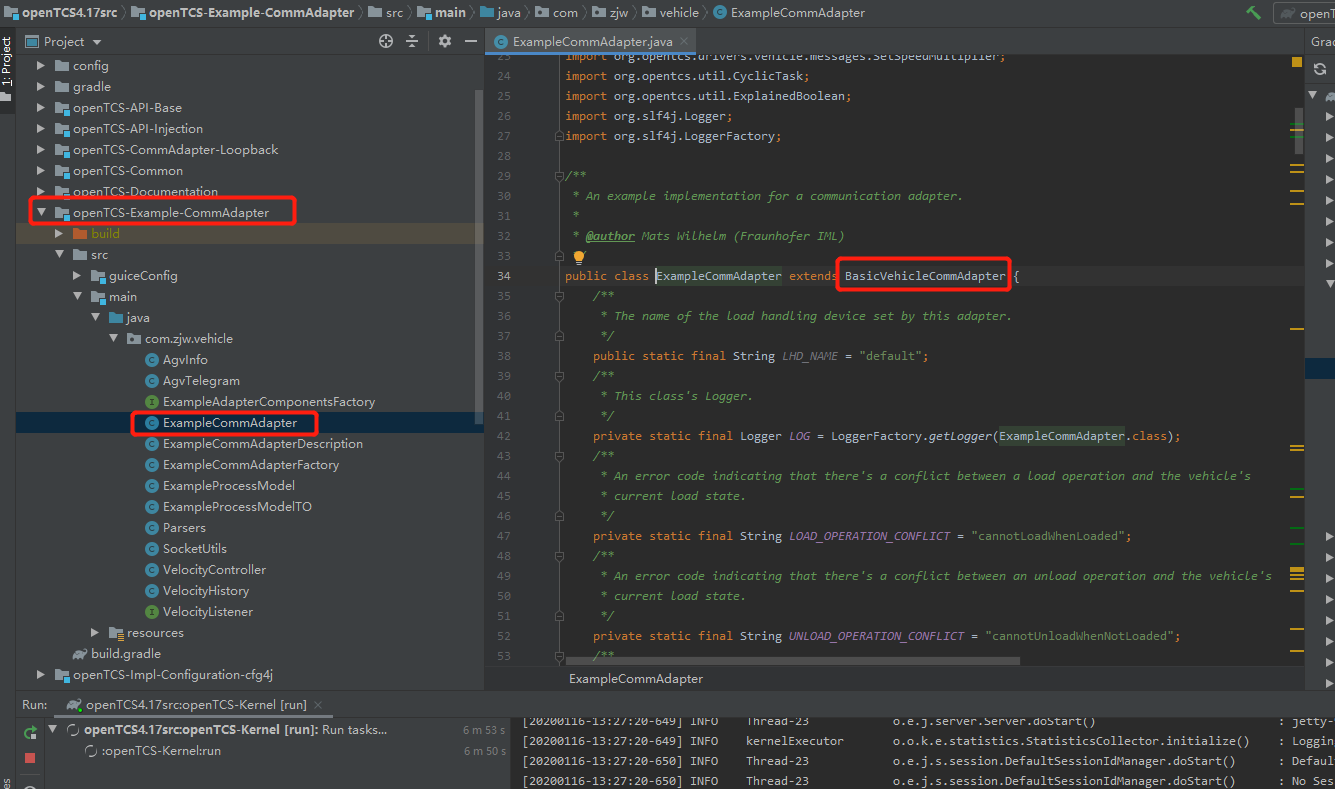Viewport: 1335px width, 789px height.
Task: Expand openTCS-Impl-Configuration-cfg4j module
Action: point(41,674)
